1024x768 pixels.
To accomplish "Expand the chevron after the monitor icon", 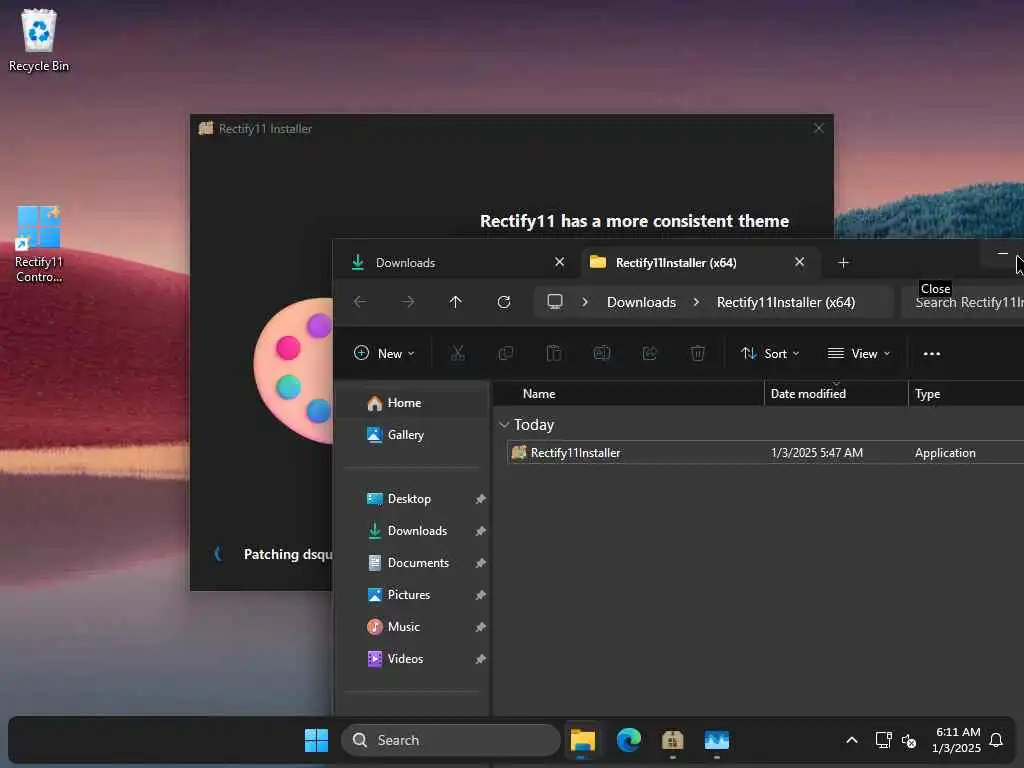I will [x=585, y=302].
